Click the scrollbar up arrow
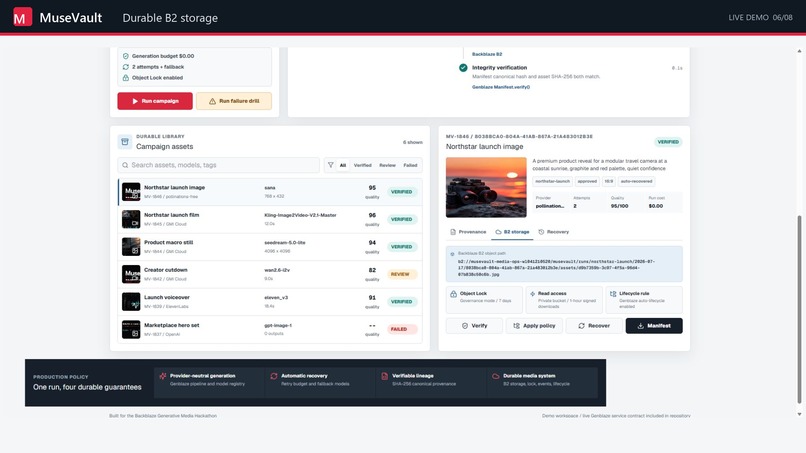This screenshot has height=453, width=806. pos(799,51)
